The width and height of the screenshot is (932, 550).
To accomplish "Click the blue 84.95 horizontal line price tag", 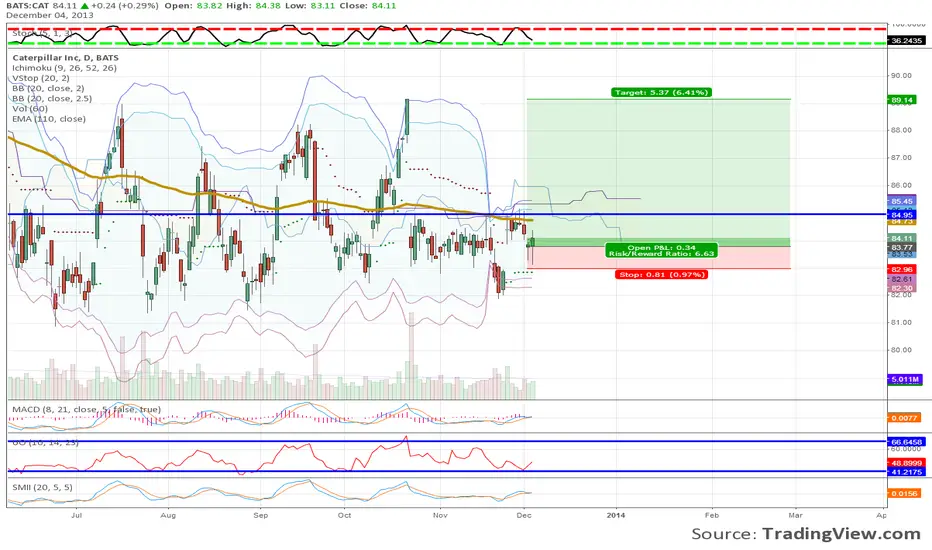I will pyautogui.click(x=901, y=215).
